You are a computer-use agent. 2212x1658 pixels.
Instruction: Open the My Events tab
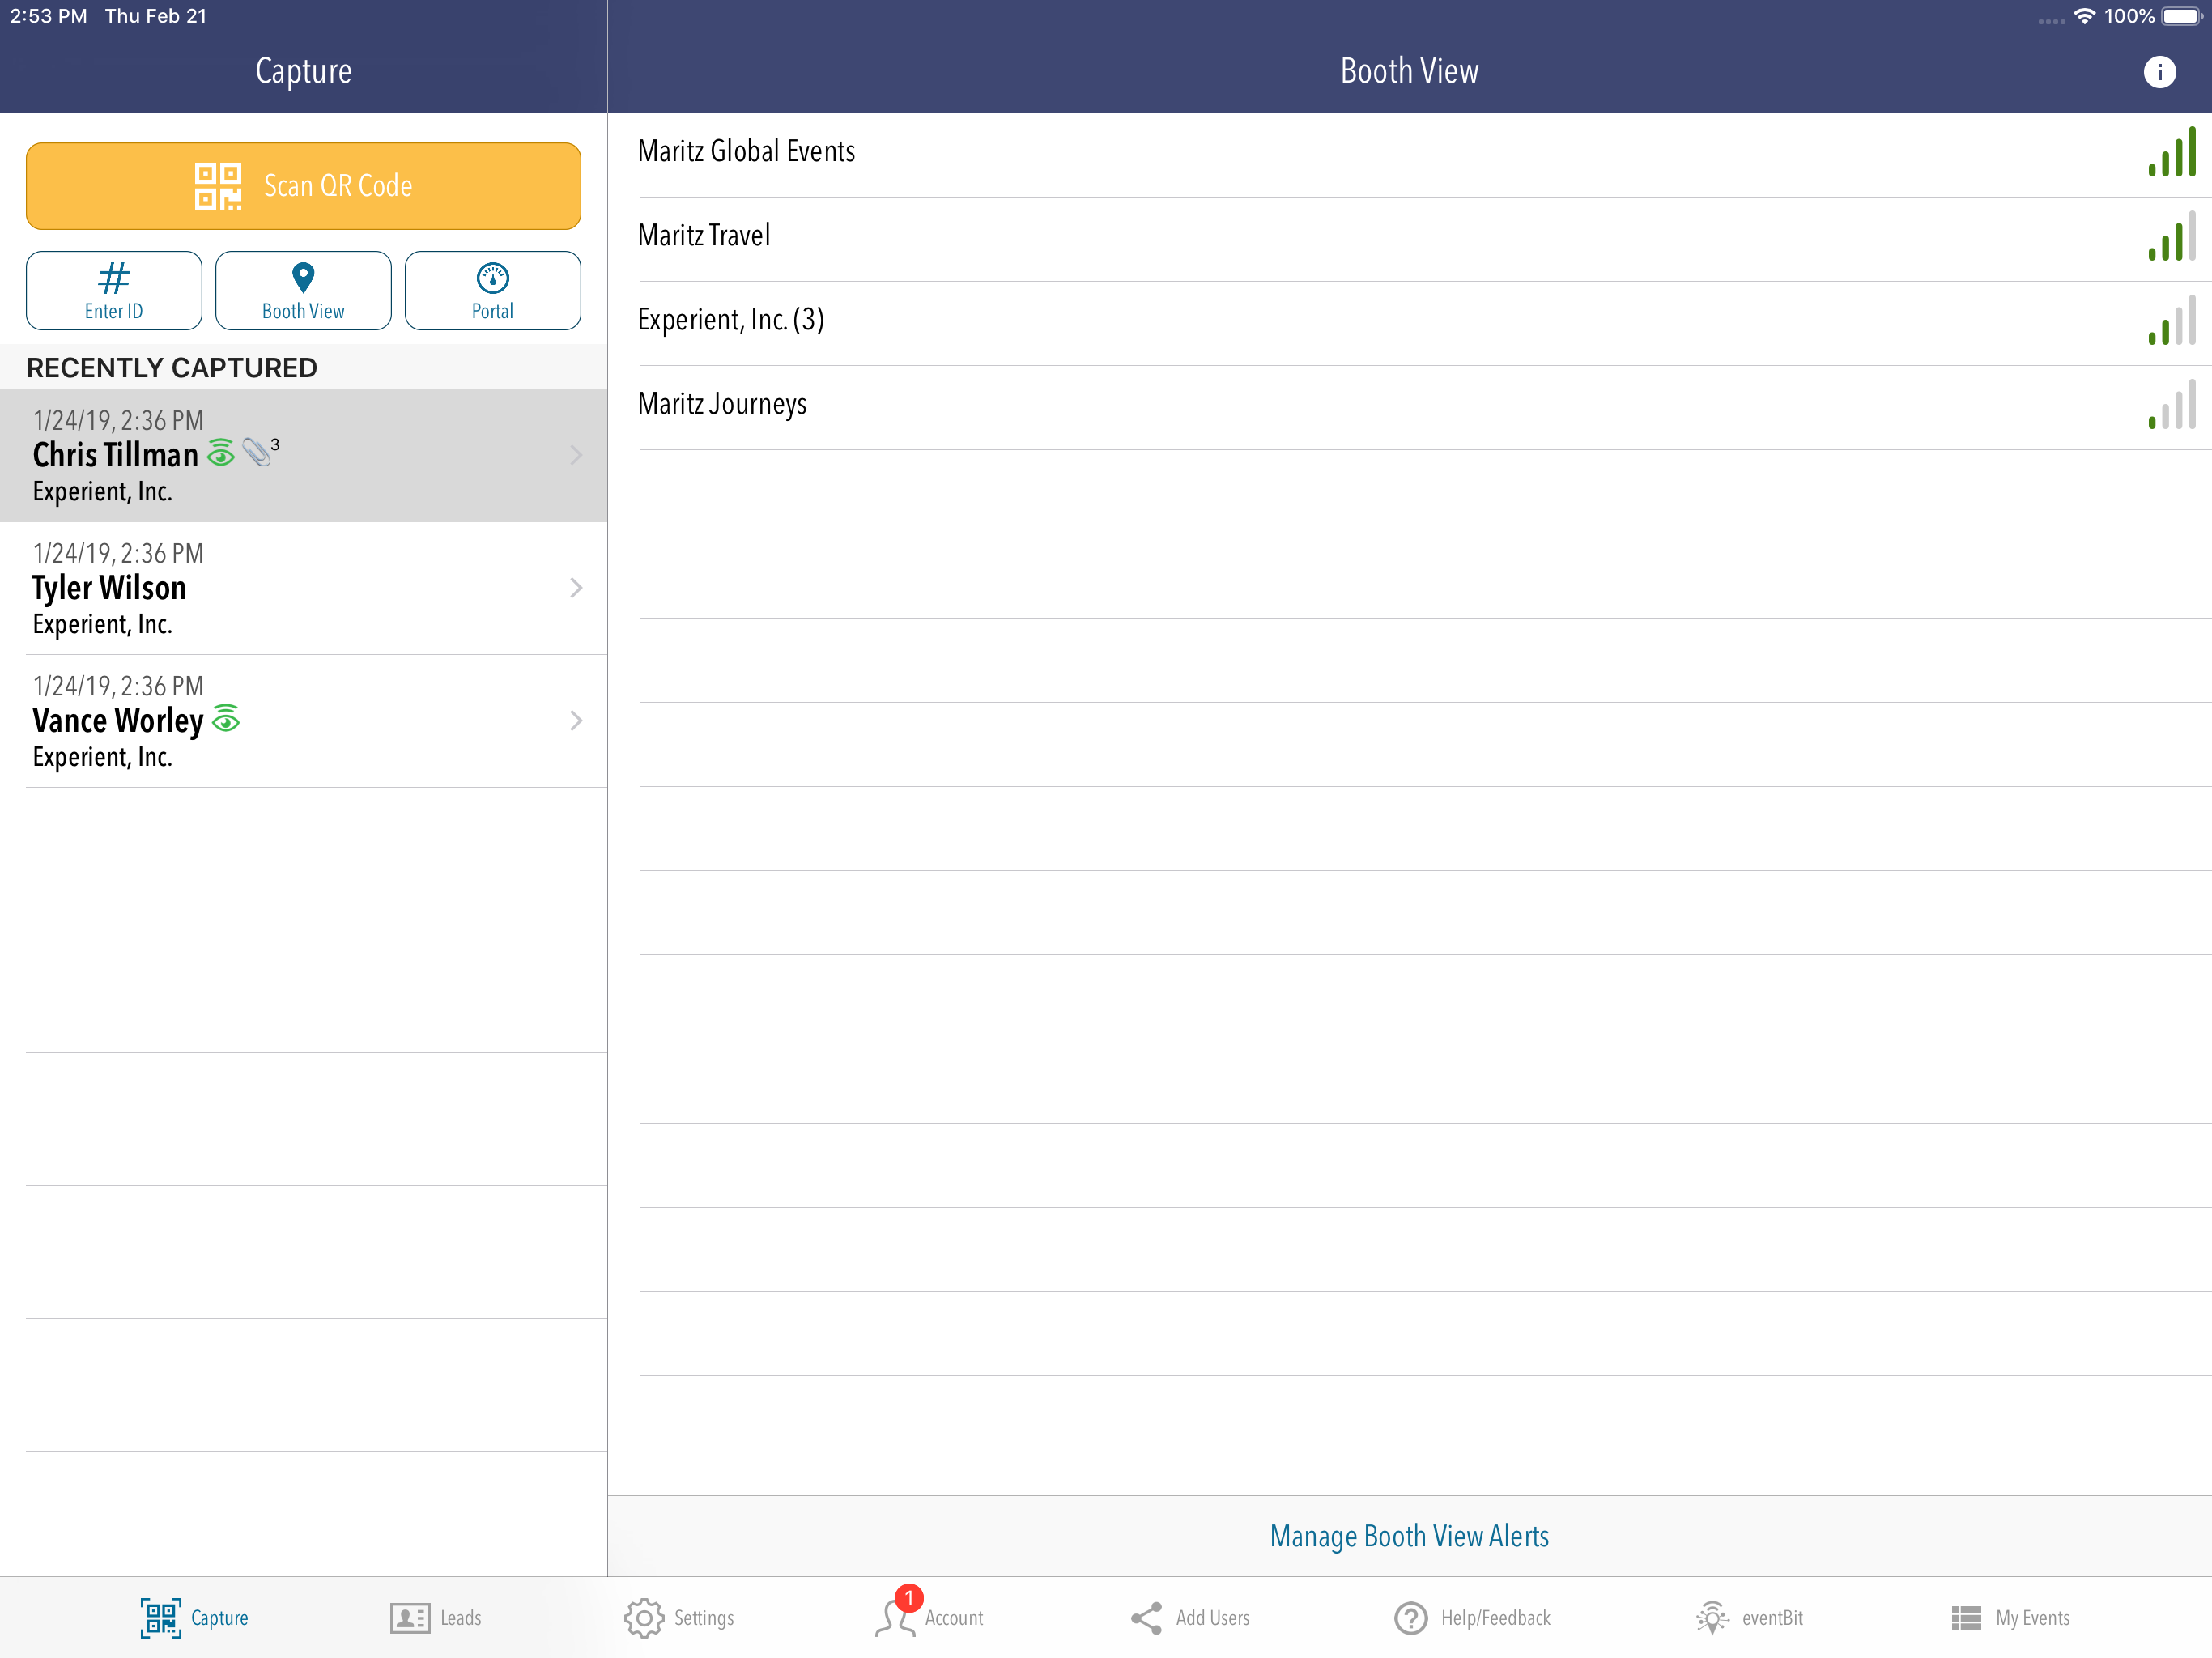[x=2010, y=1617]
